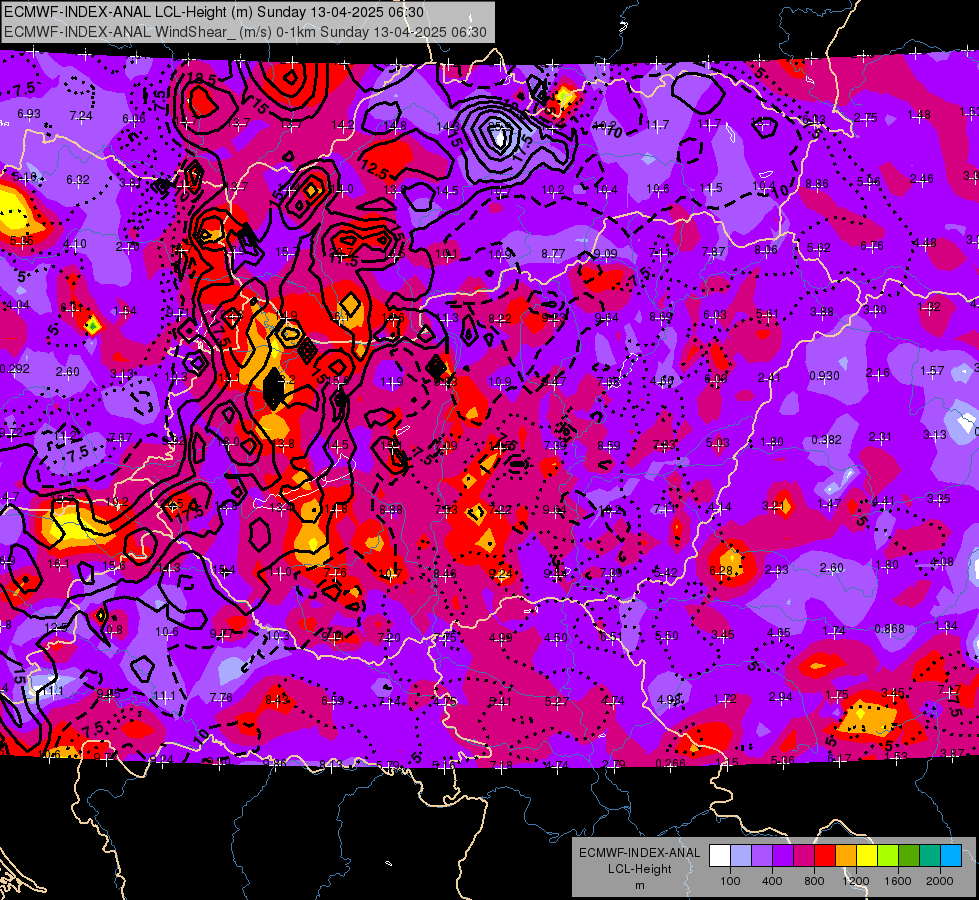979x900 pixels.
Task: Click the orange legend swatch
Action: (x=846, y=856)
